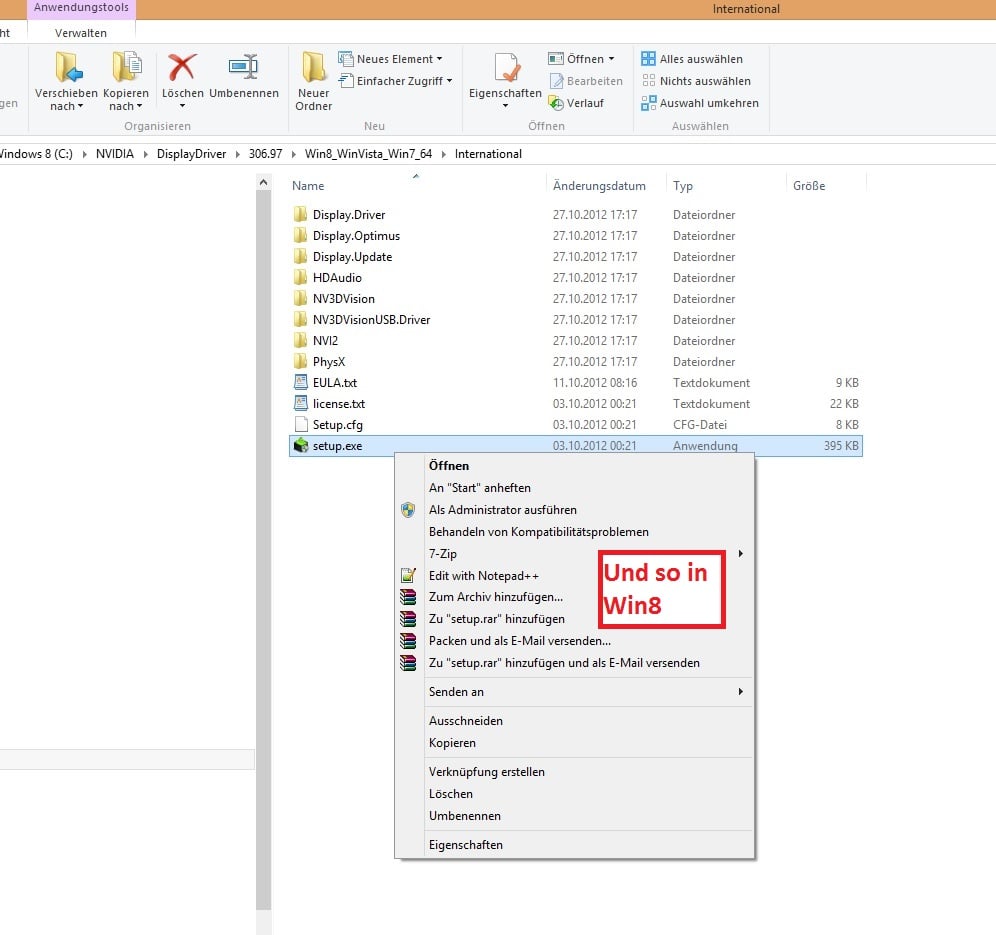This screenshot has height=935, width=996.
Task: Click the navigation pane scroll-up arrow
Action: tap(264, 182)
